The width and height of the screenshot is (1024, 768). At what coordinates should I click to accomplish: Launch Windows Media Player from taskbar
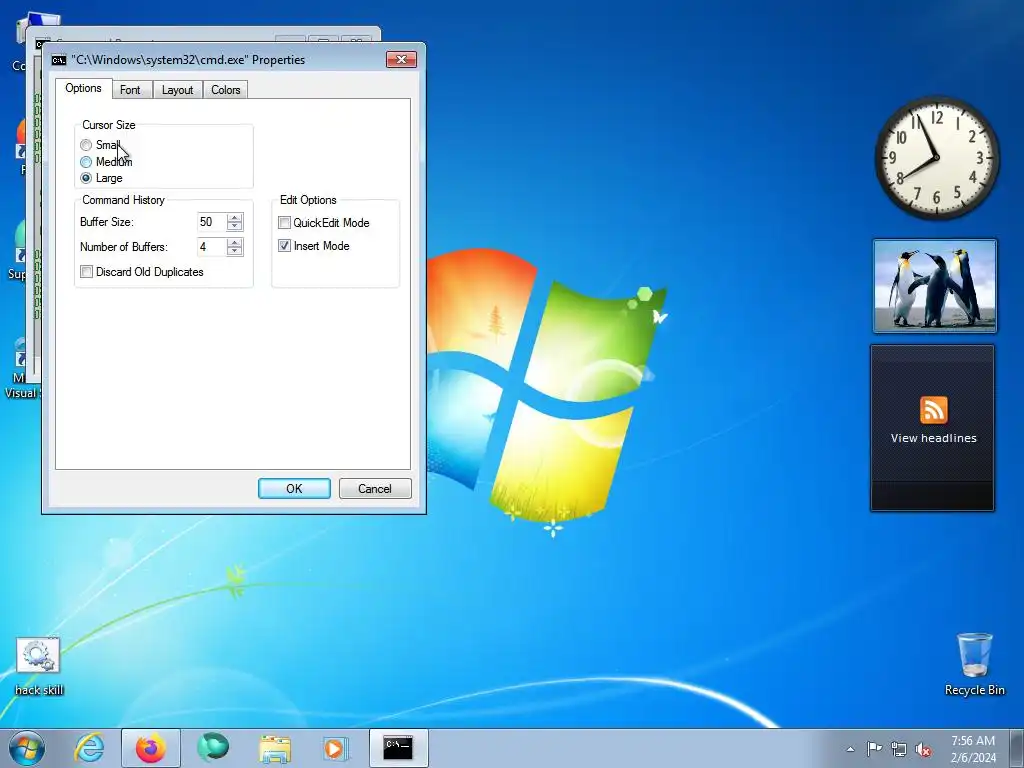click(336, 748)
